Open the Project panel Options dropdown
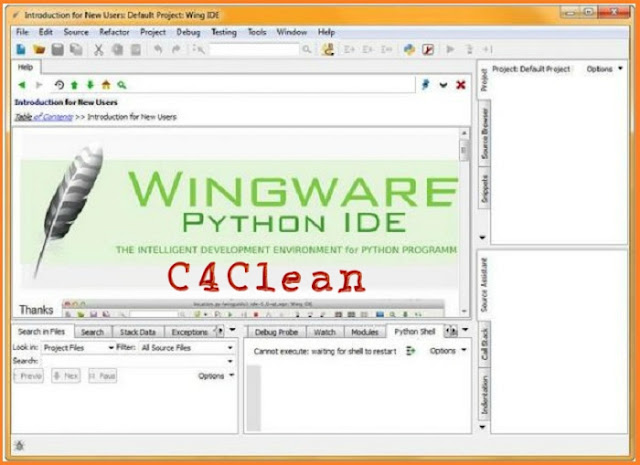 point(605,69)
